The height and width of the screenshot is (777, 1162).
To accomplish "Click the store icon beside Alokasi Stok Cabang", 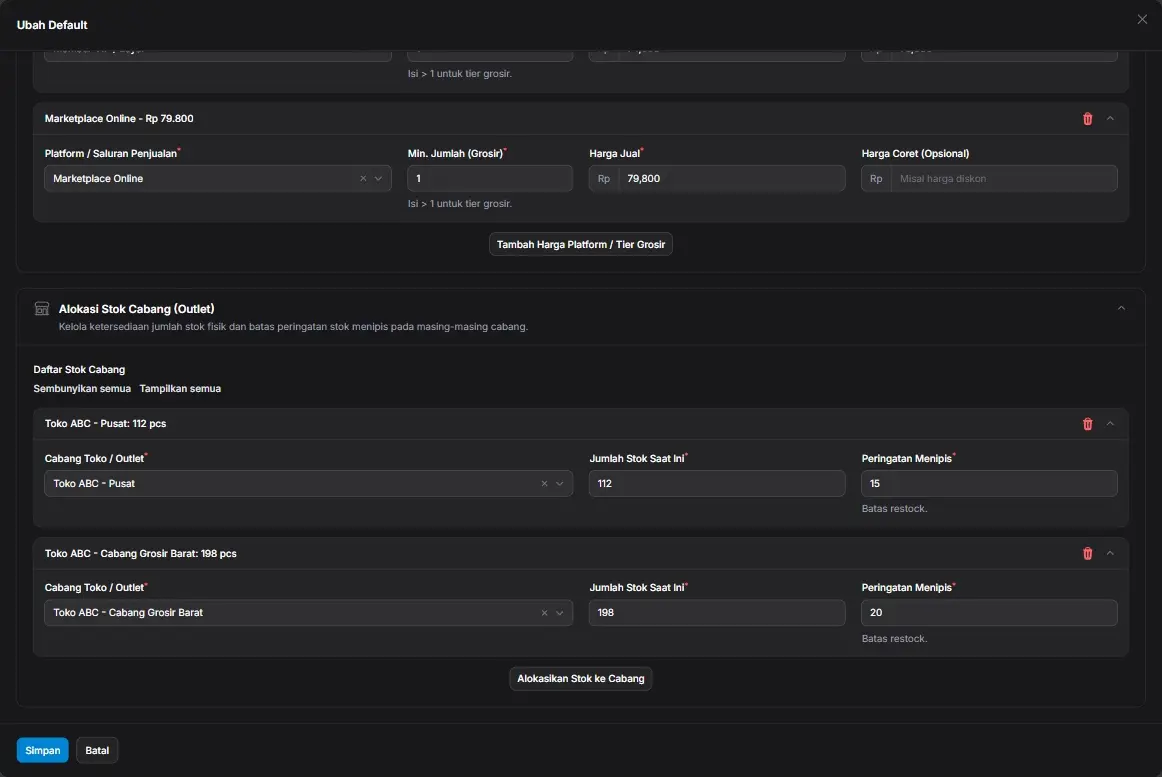I will tap(42, 309).
